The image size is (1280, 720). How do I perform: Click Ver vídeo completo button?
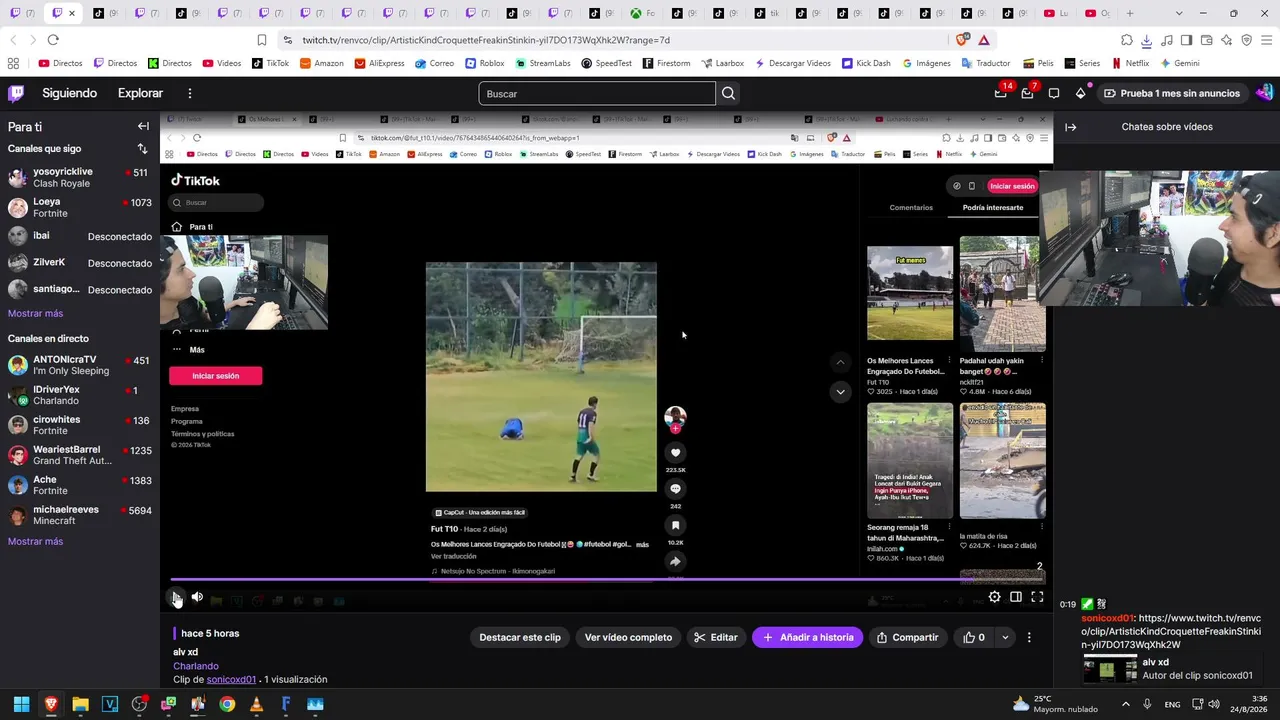[628, 637]
